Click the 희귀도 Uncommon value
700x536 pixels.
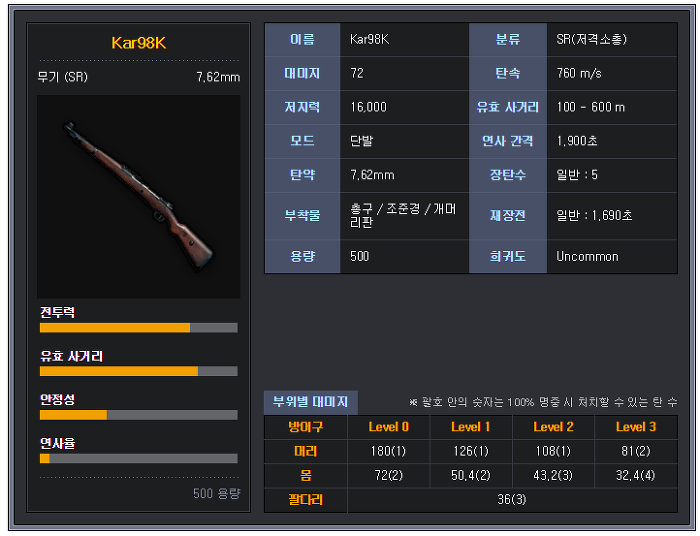[x=587, y=257]
